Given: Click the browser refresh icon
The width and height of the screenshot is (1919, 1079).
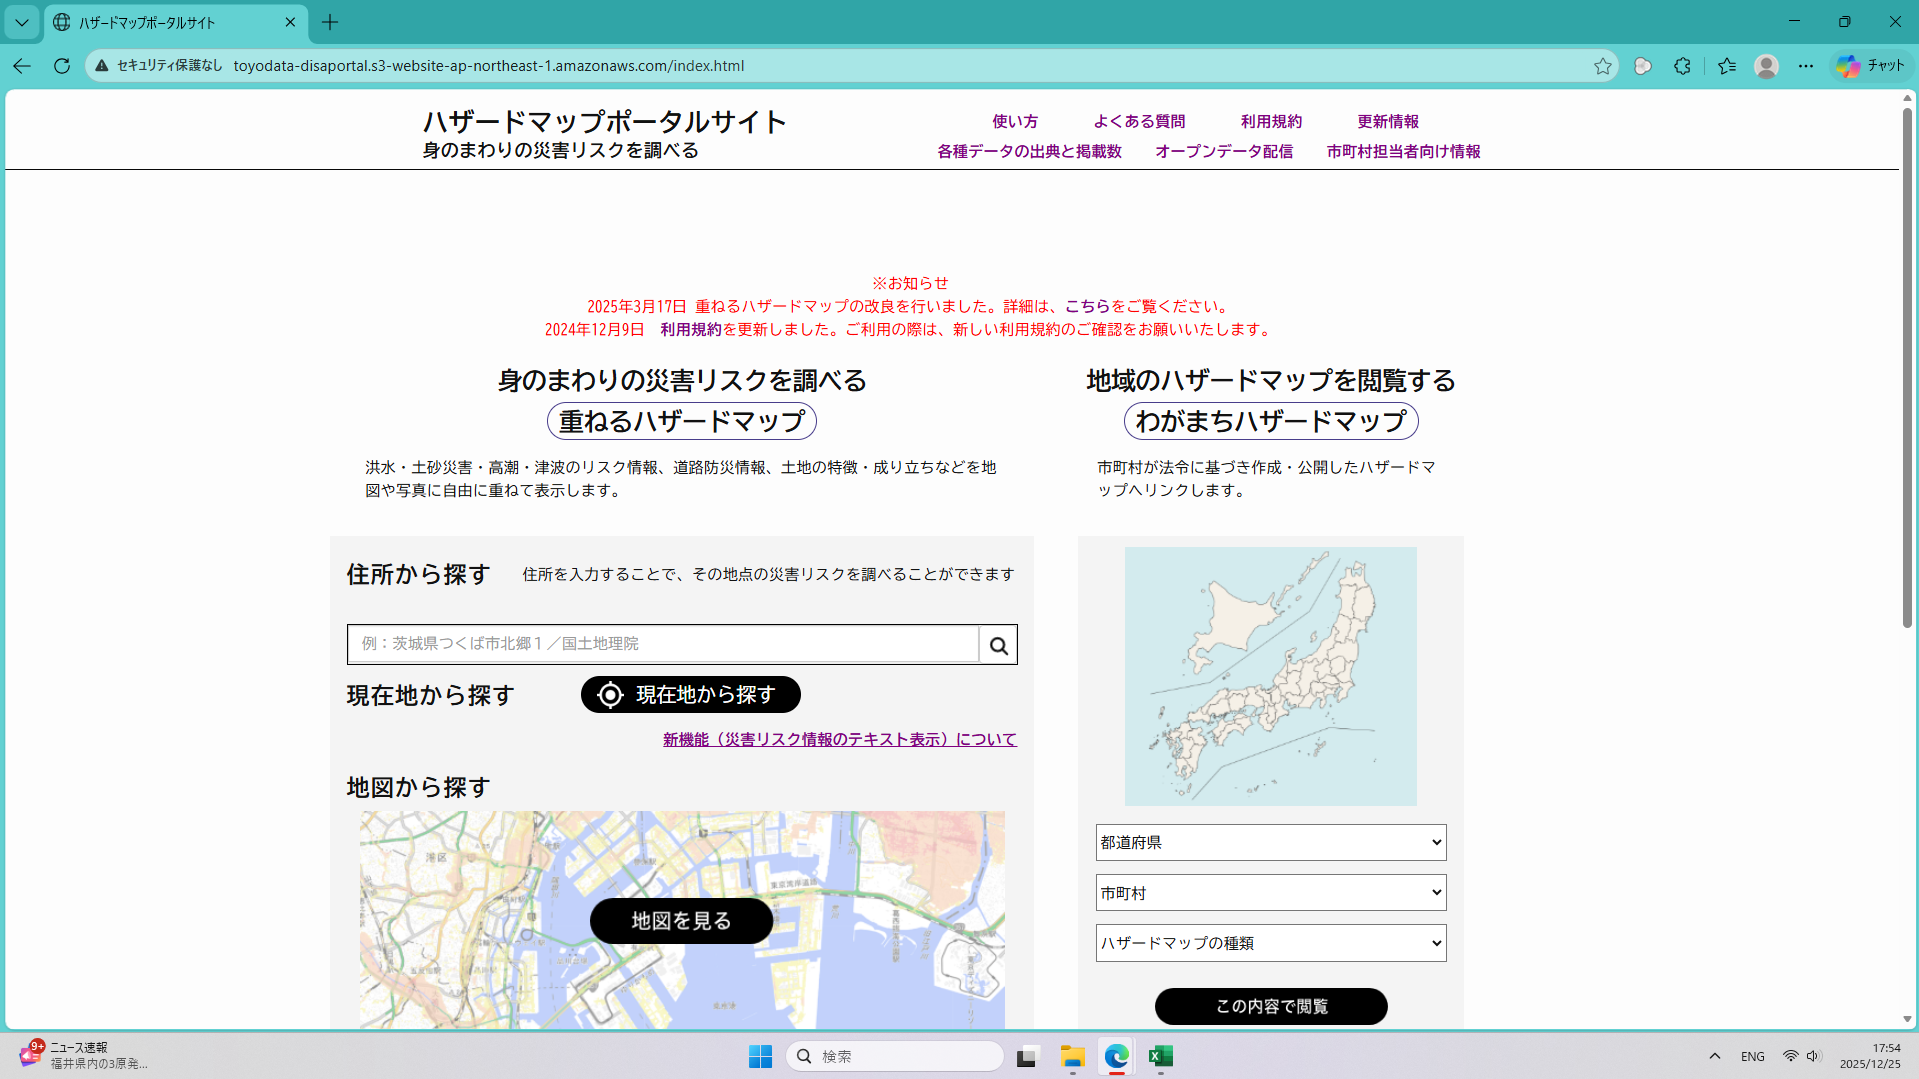Looking at the screenshot, I should click(x=62, y=66).
